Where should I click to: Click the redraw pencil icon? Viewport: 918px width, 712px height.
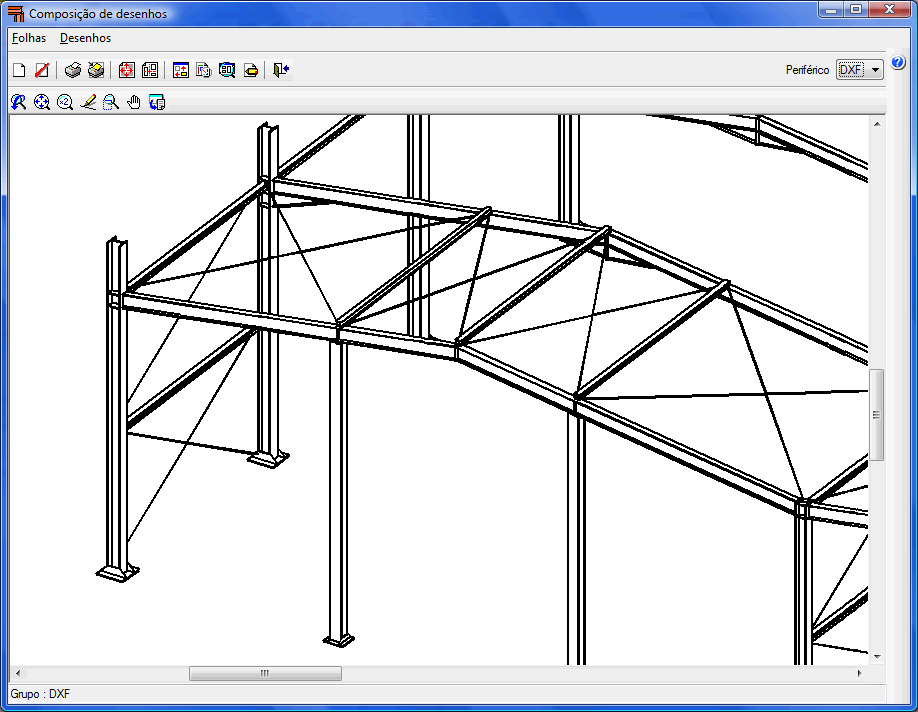[x=88, y=102]
